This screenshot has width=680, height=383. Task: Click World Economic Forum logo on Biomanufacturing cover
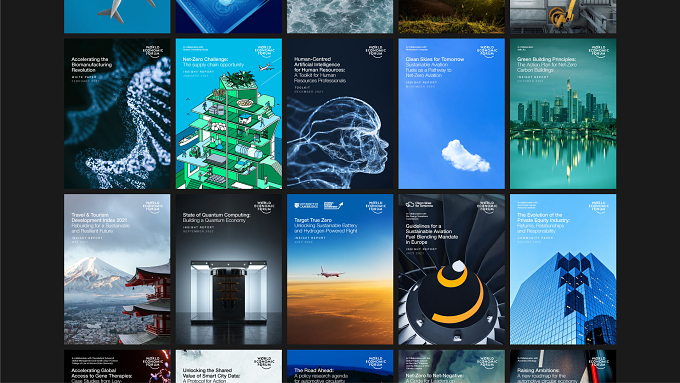tap(153, 52)
